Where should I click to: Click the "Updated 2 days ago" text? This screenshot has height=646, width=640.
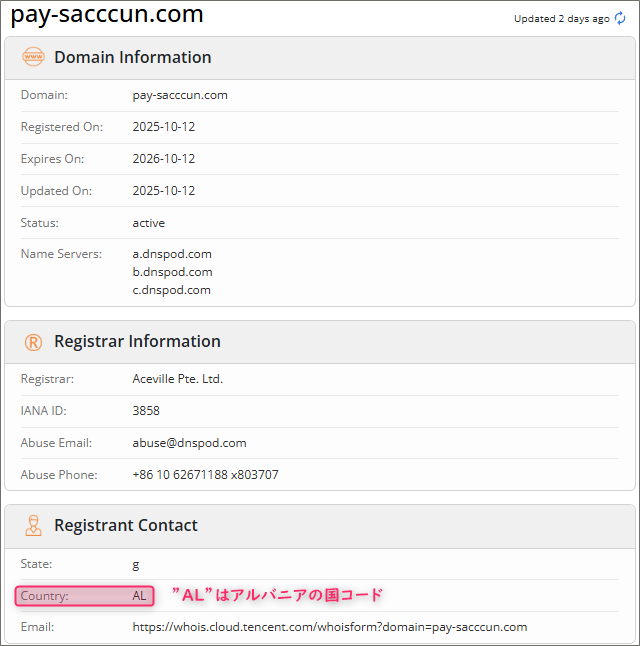561,19
